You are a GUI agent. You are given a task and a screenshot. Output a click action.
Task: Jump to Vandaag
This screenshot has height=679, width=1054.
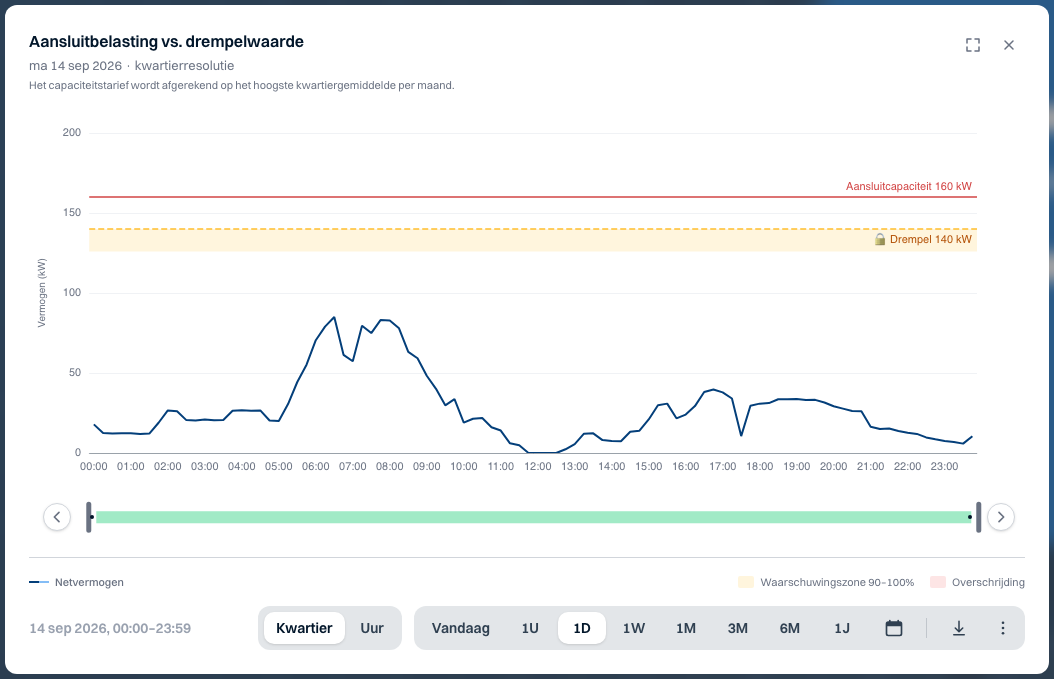point(460,628)
